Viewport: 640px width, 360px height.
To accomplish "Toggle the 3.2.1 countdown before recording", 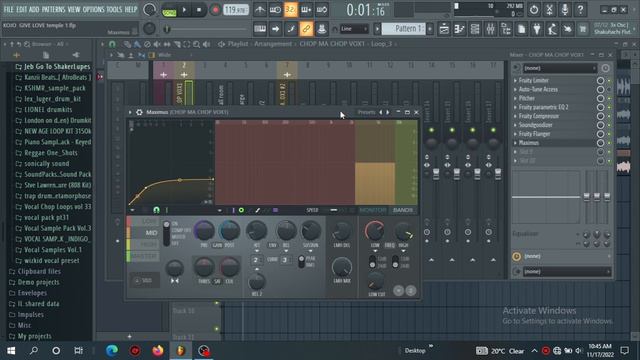I will (291, 10).
